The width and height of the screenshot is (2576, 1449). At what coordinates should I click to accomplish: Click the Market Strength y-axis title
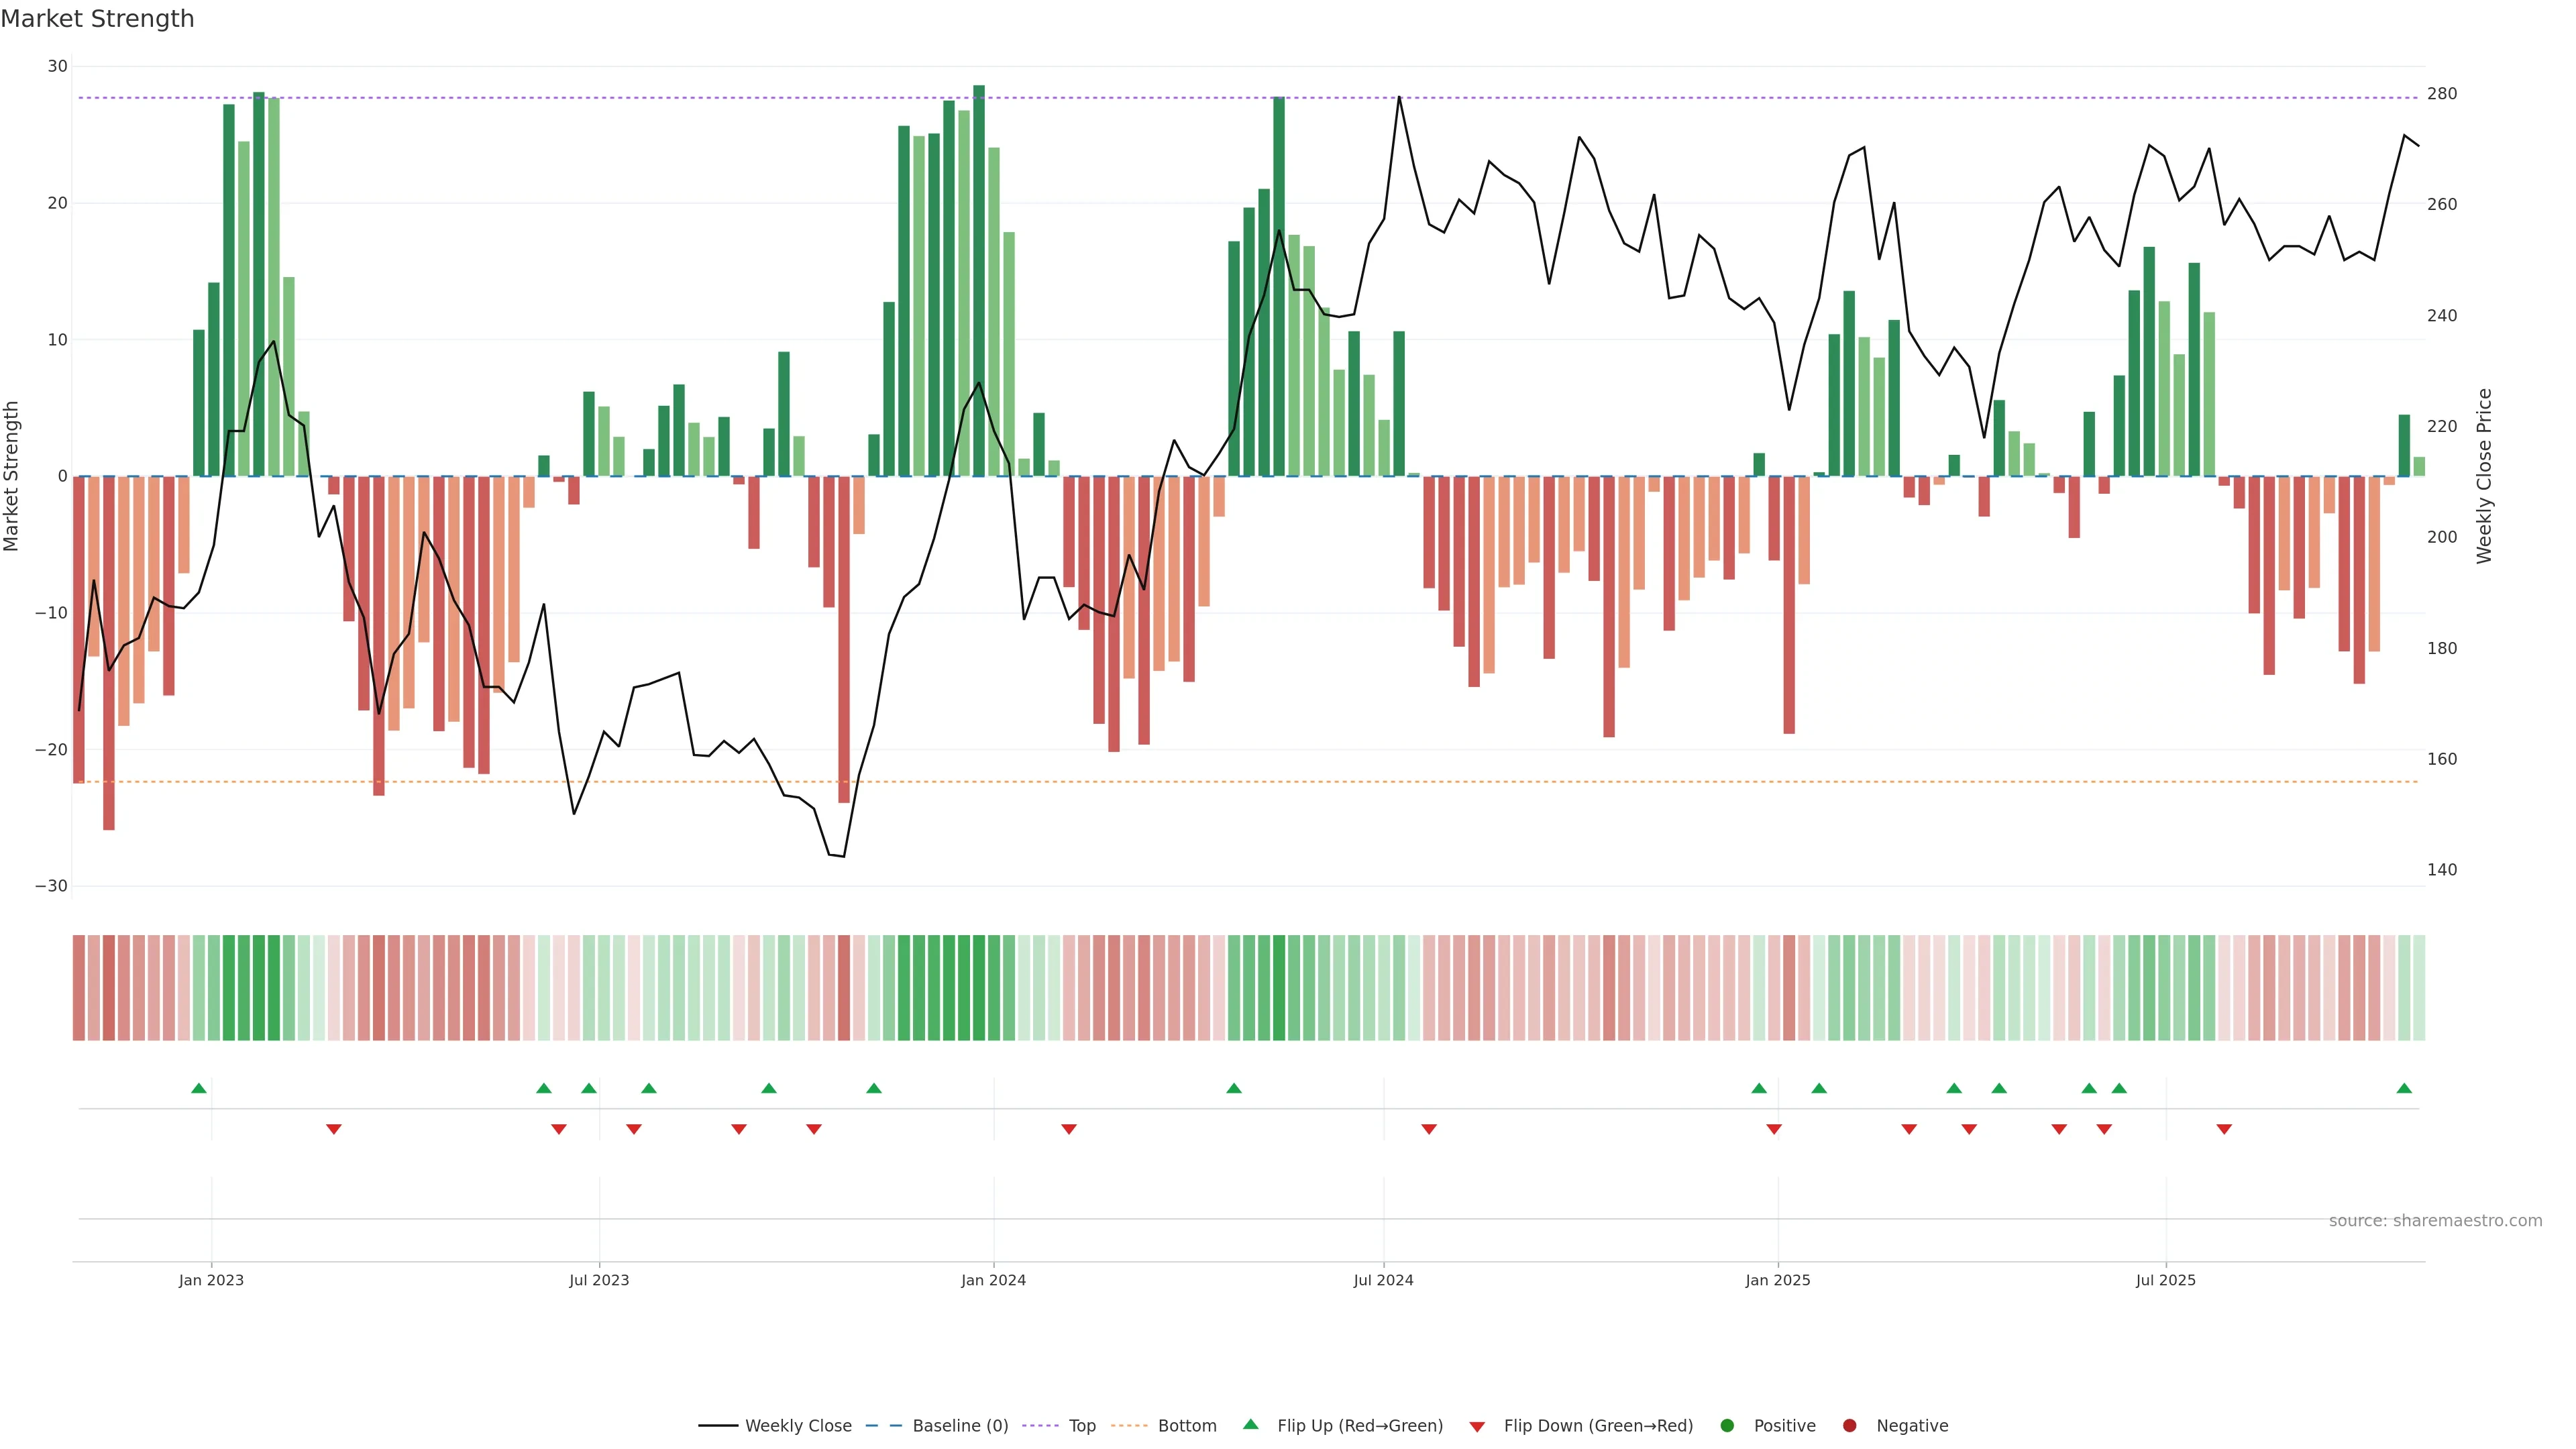pyautogui.click(x=12, y=476)
